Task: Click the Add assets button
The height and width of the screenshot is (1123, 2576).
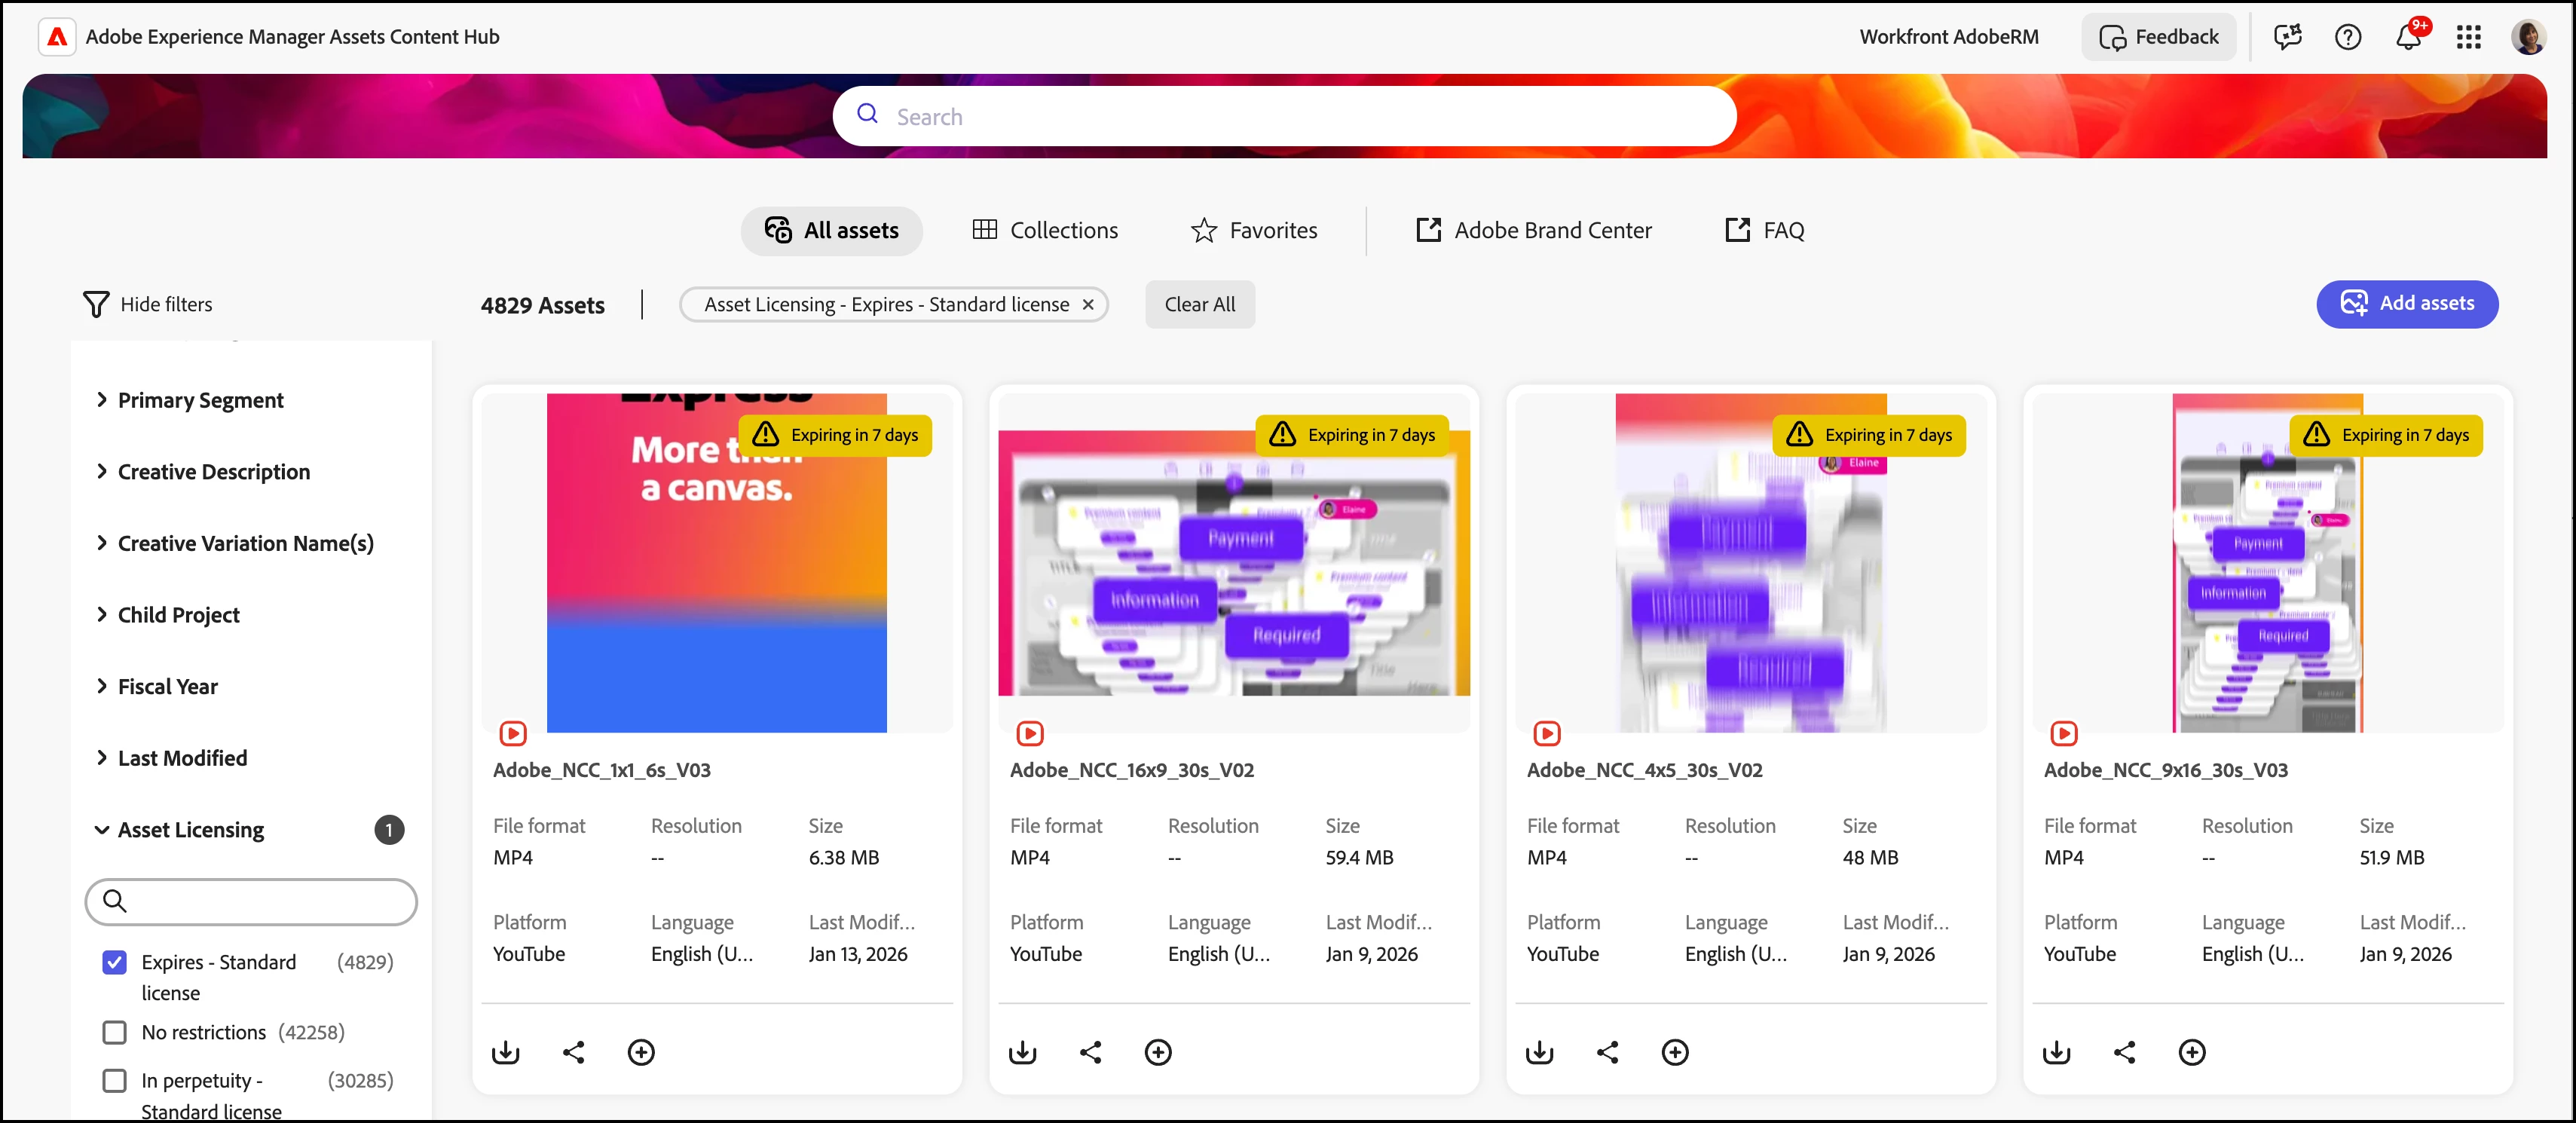Action: [x=2406, y=304]
